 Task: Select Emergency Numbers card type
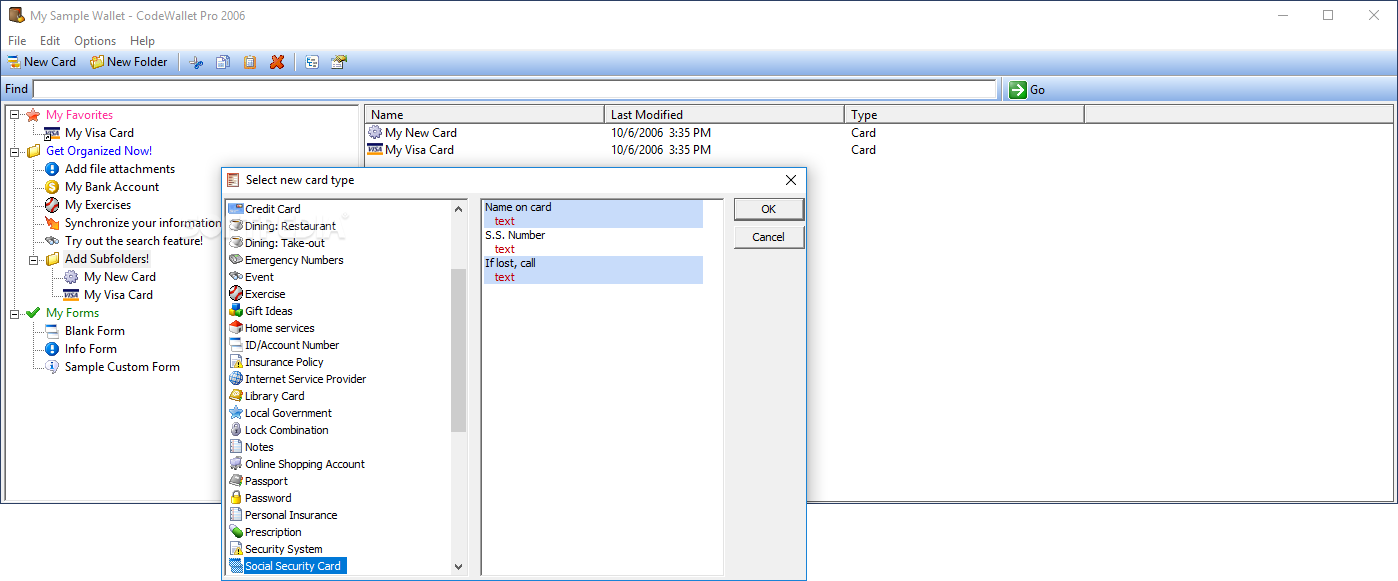coord(294,260)
